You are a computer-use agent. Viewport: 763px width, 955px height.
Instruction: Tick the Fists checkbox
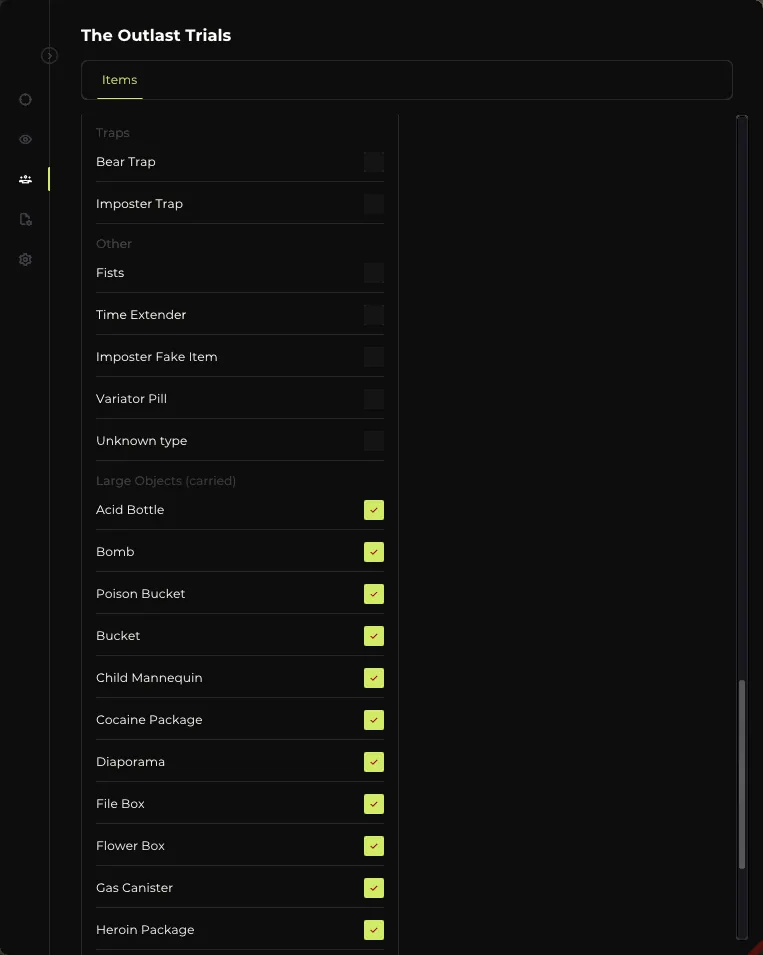coord(374,273)
